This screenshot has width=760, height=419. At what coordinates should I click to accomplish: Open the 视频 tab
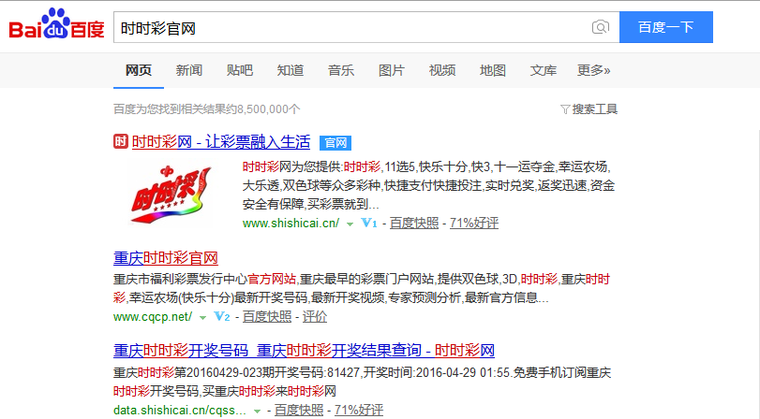pyautogui.click(x=442, y=70)
